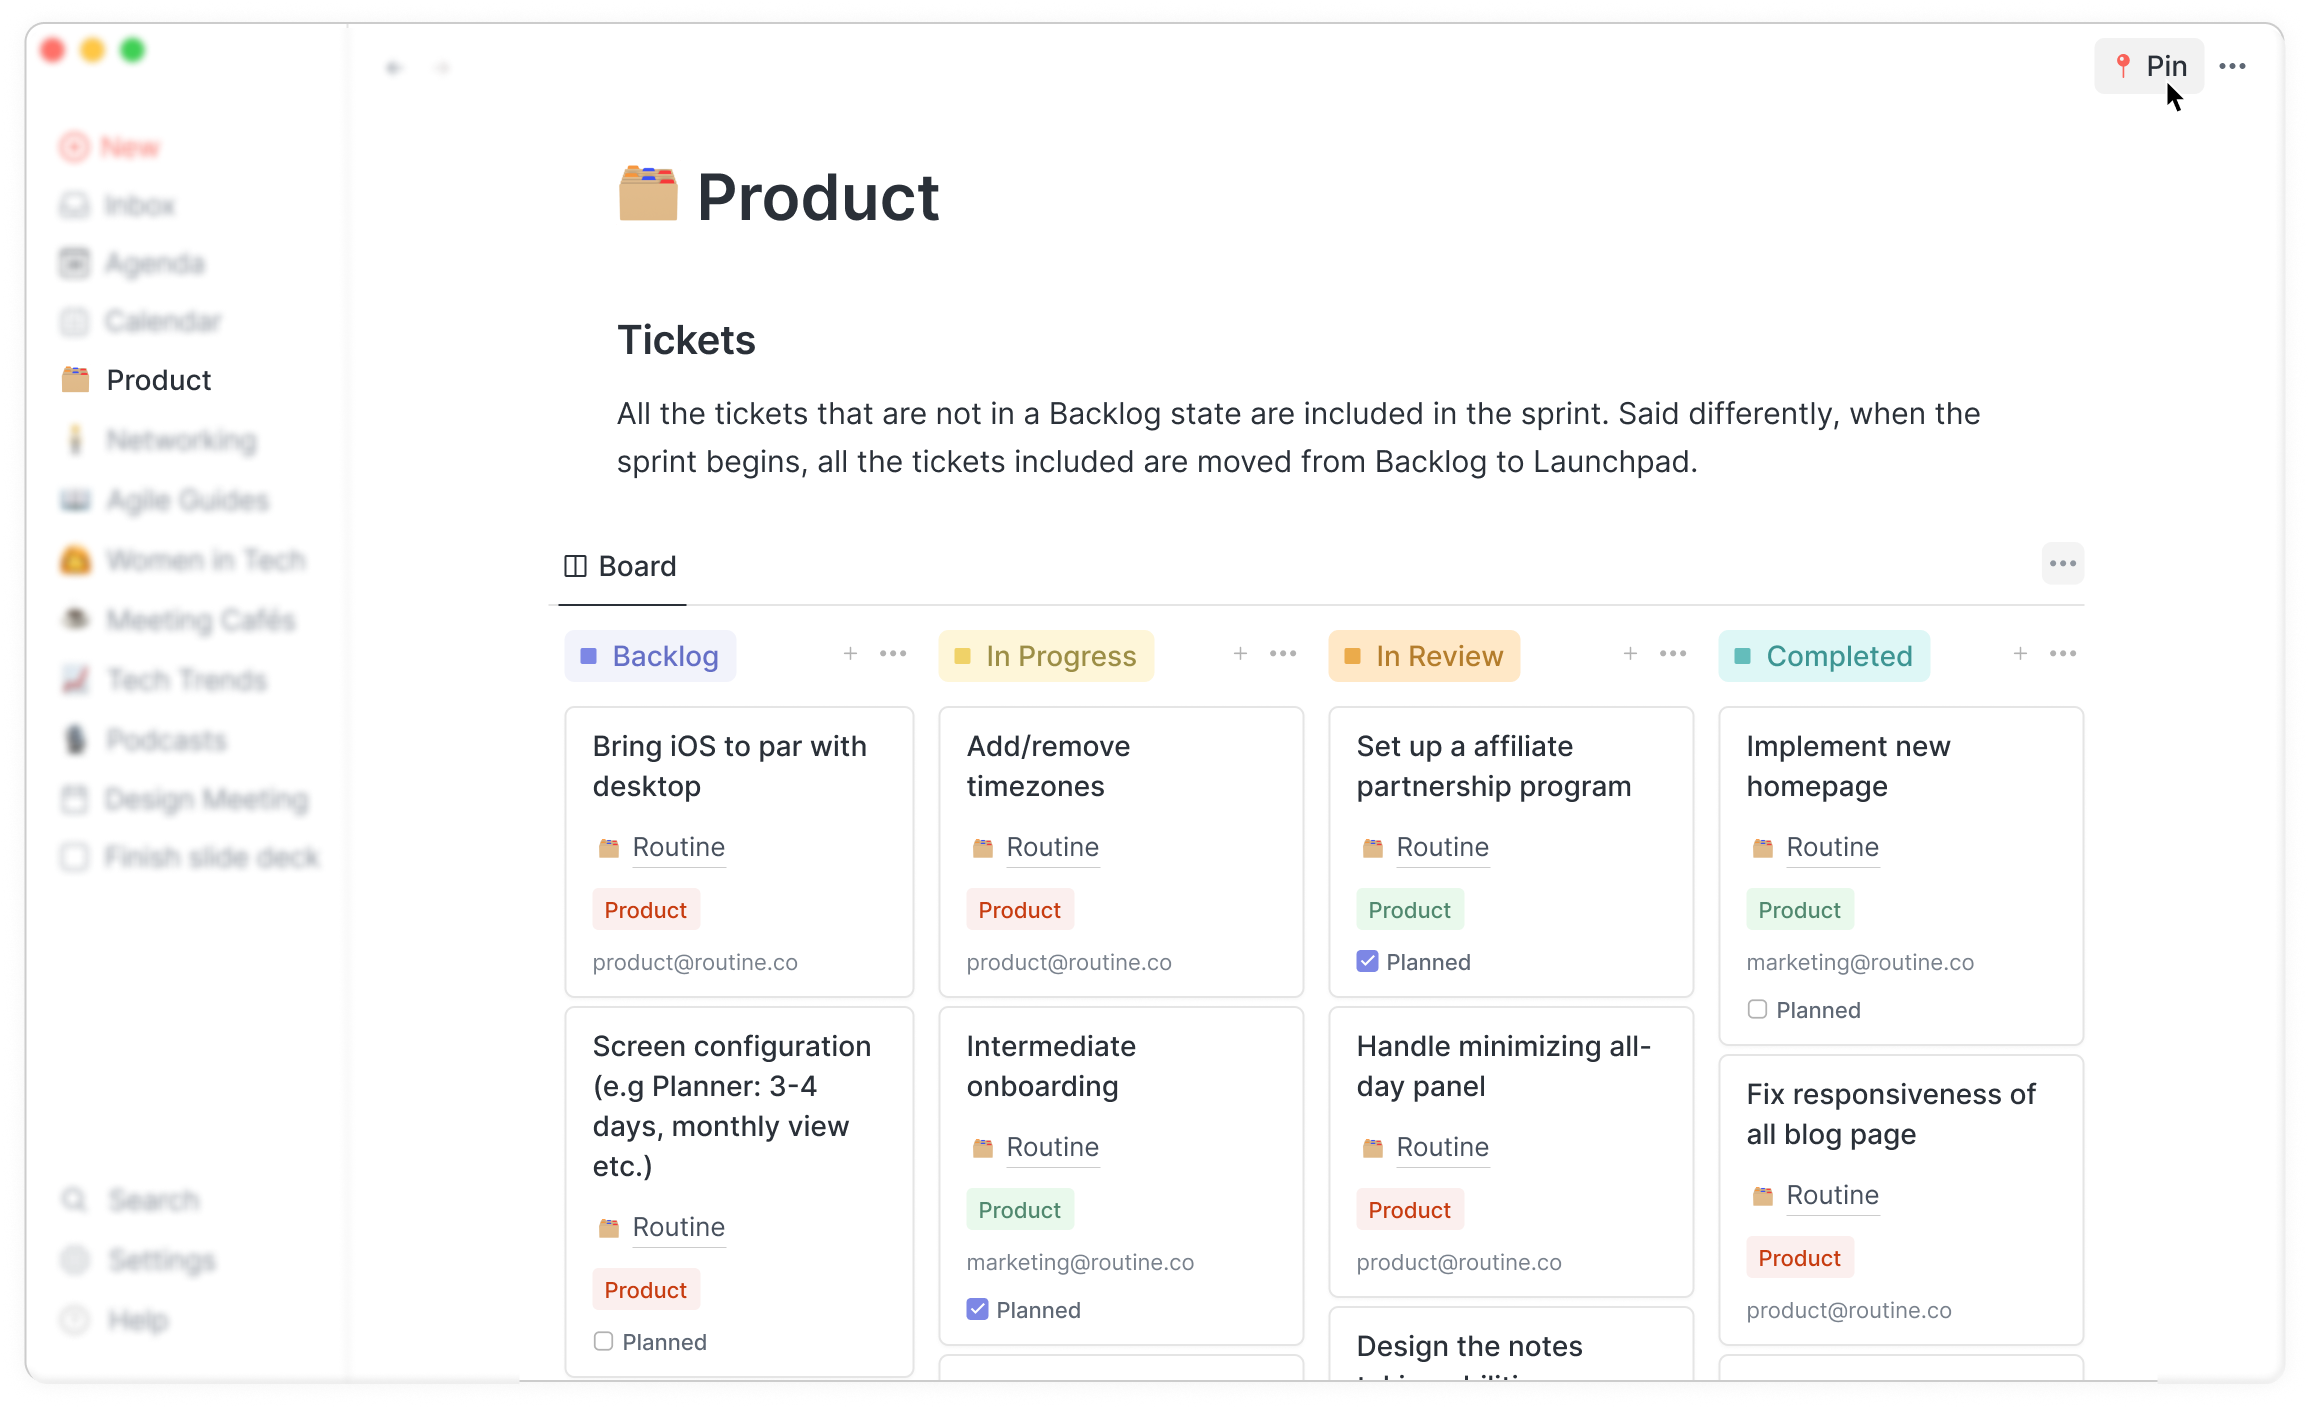Open the Routine link on Add/remove timezones card
Screen dimensions: 2309x1408
click(1053, 847)
